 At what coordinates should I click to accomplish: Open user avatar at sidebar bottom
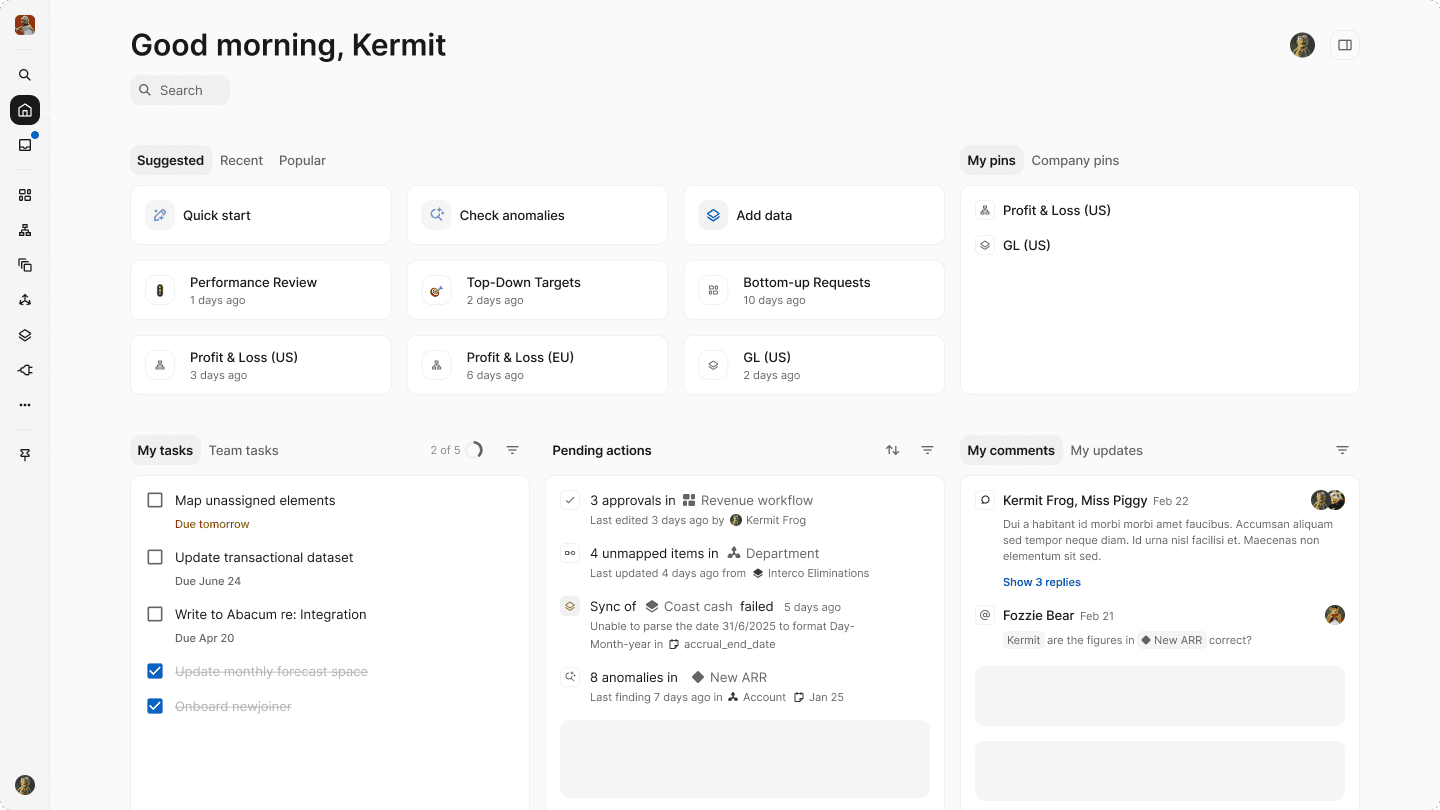pyautogui.click(x=25, y=785)
